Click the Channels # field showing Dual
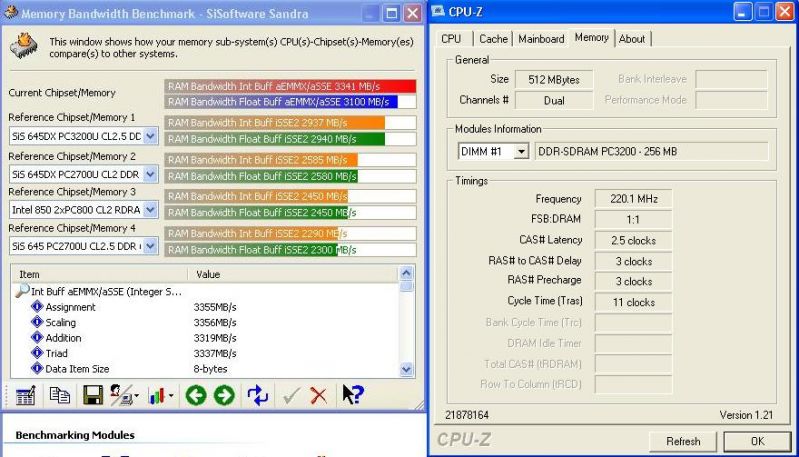 554,100
